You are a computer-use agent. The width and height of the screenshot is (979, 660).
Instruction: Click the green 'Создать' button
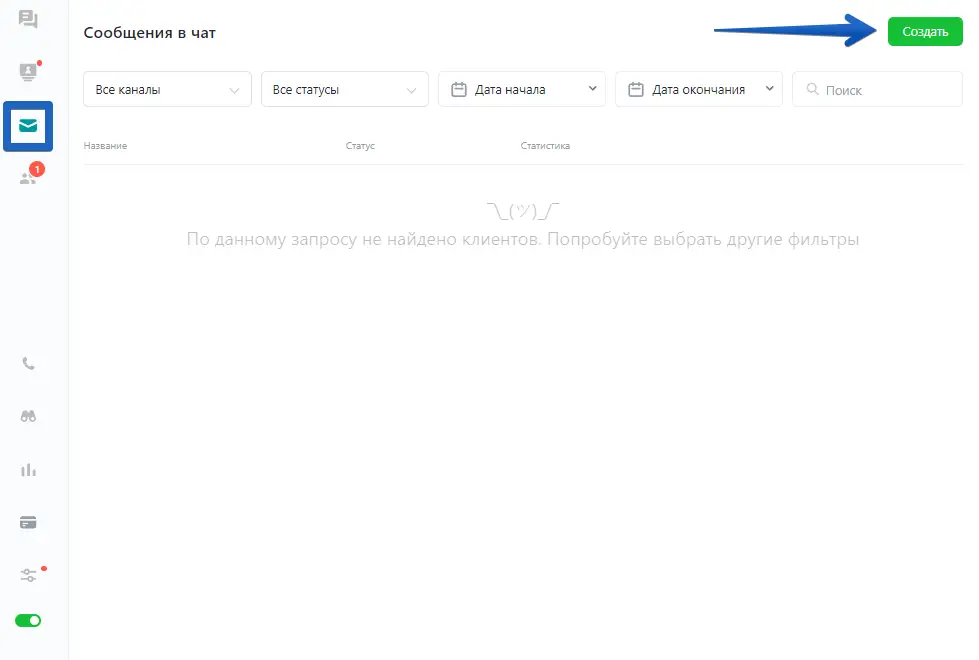[925, 31]
